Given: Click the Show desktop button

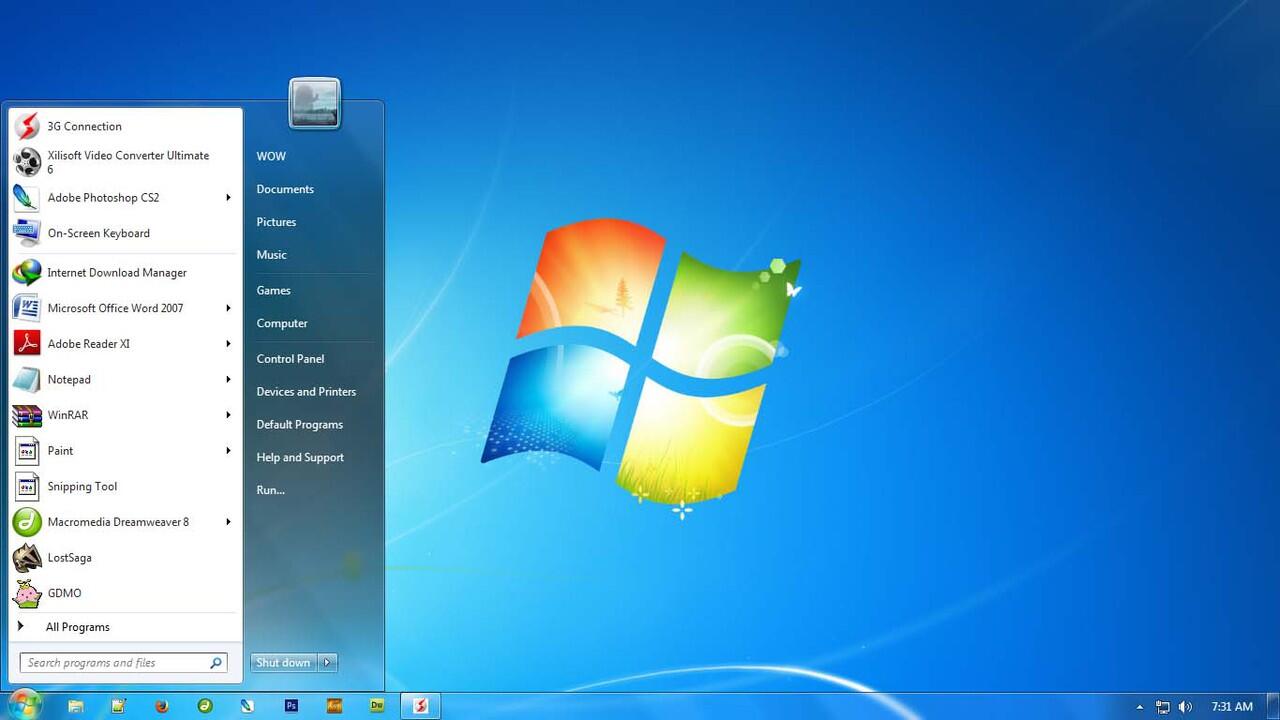Looking at the screenshot, I should 1272,706.
